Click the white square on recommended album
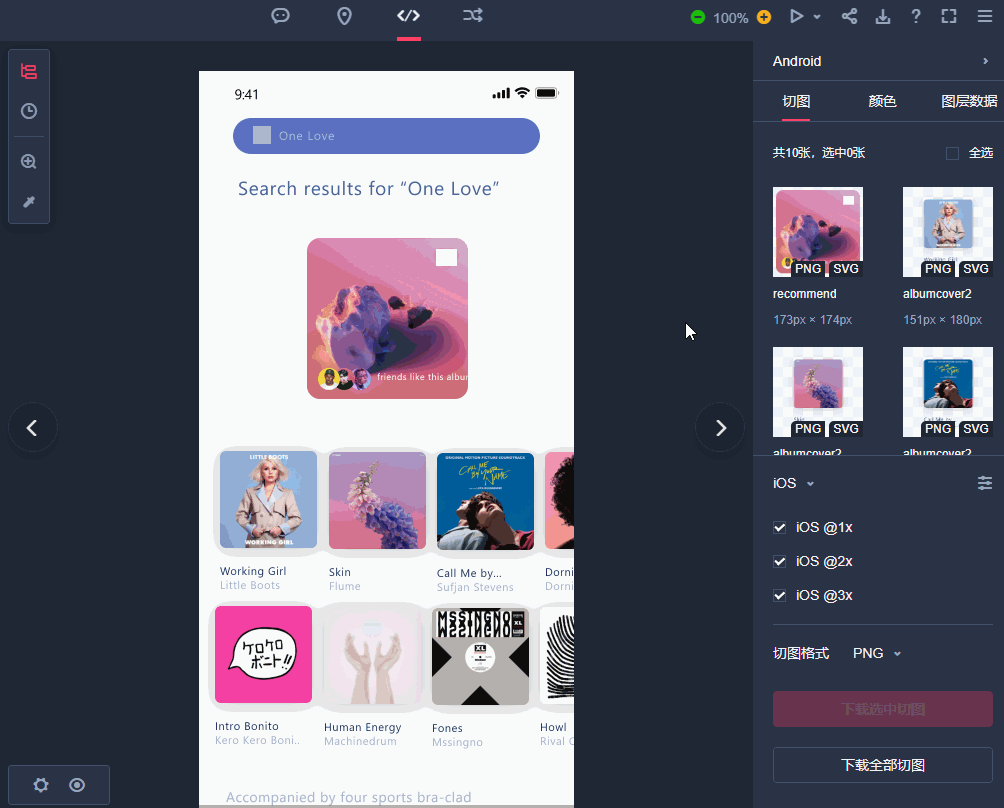This screenshot has width=1004, height=808. point(446,257)
